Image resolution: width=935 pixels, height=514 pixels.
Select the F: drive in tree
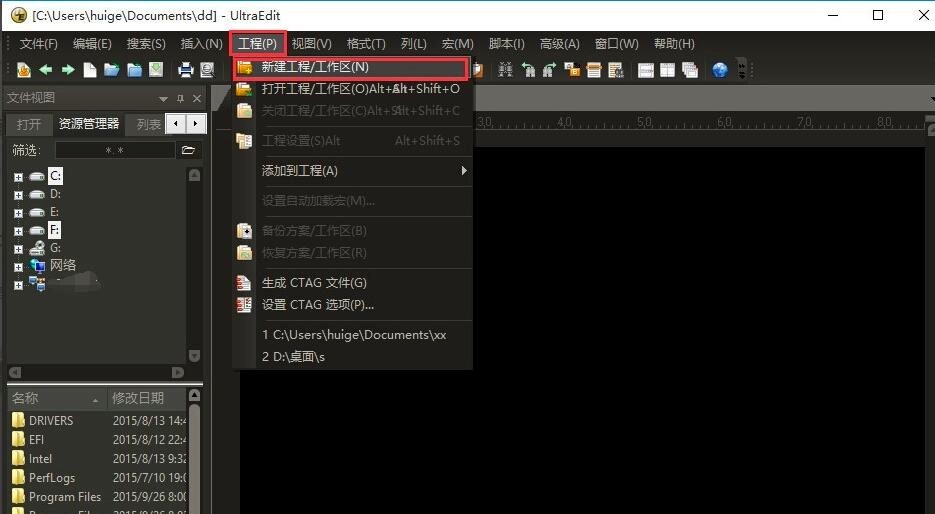click(54, 230)
